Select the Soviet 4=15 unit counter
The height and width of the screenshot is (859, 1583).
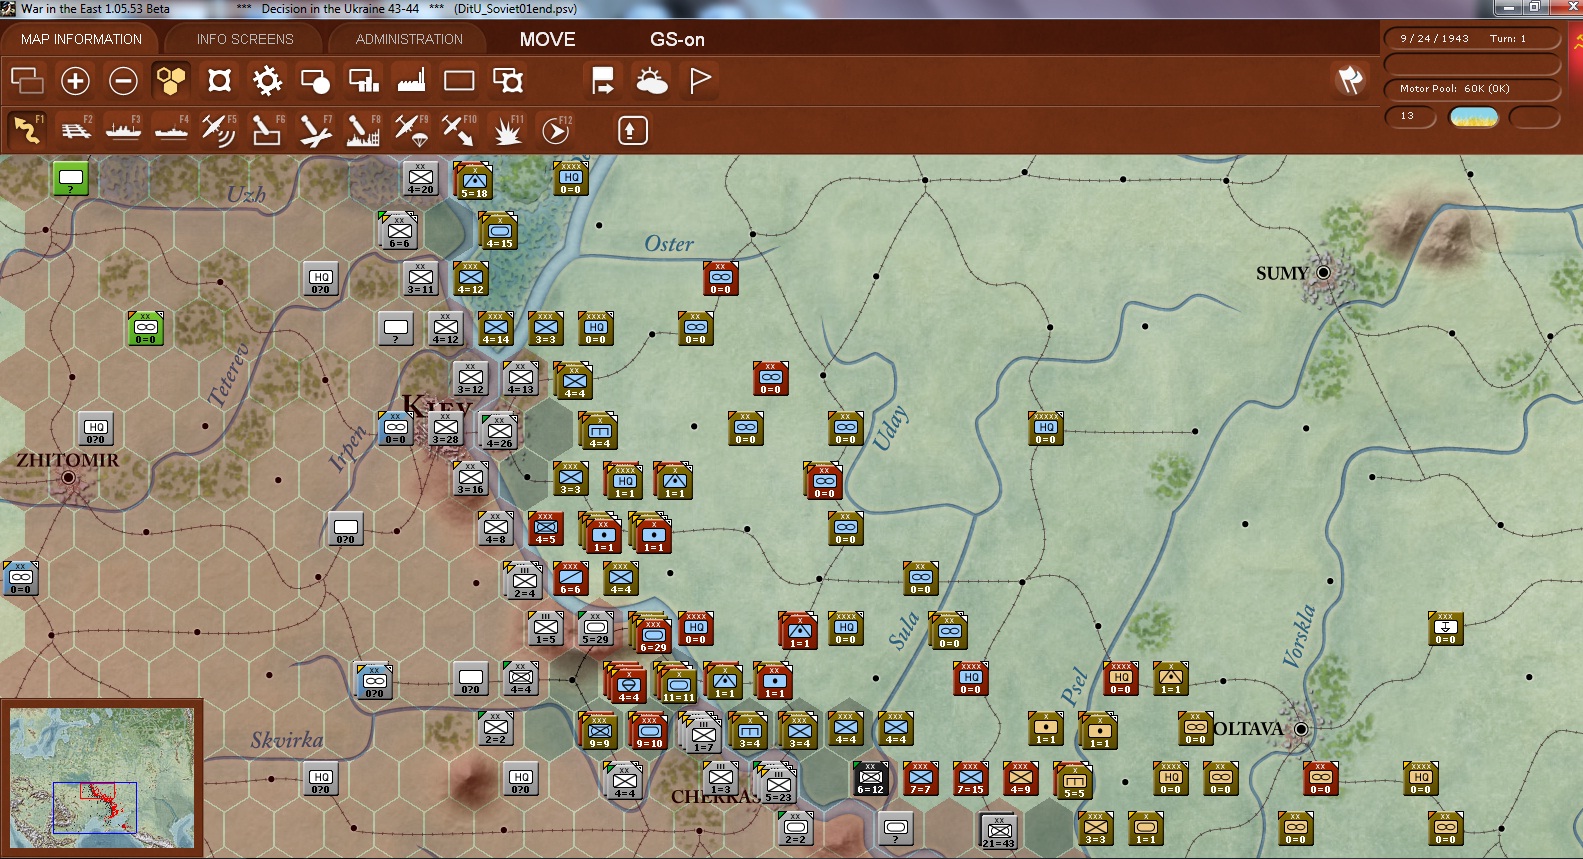[x=499, y=231]
